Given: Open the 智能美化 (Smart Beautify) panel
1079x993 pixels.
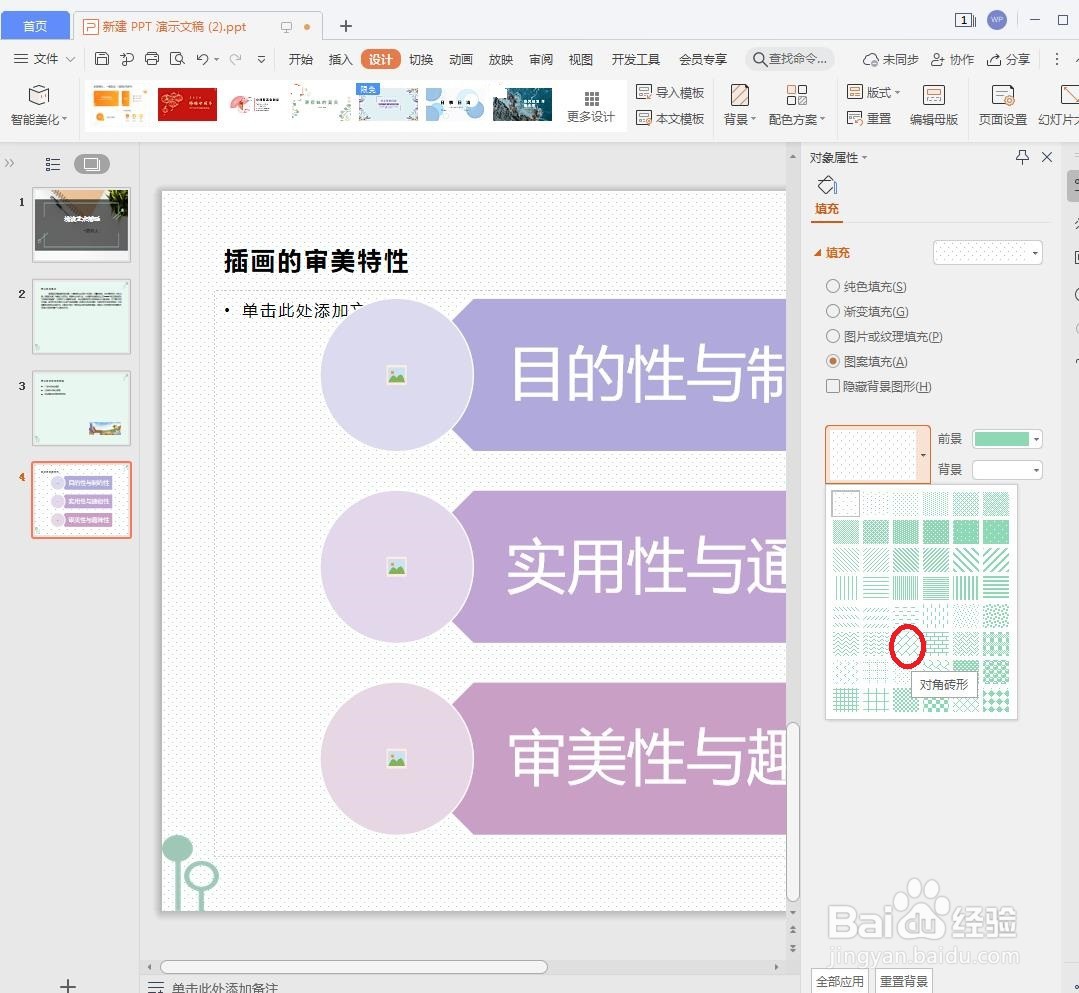Looking at the screenshot, I should 39,104.
